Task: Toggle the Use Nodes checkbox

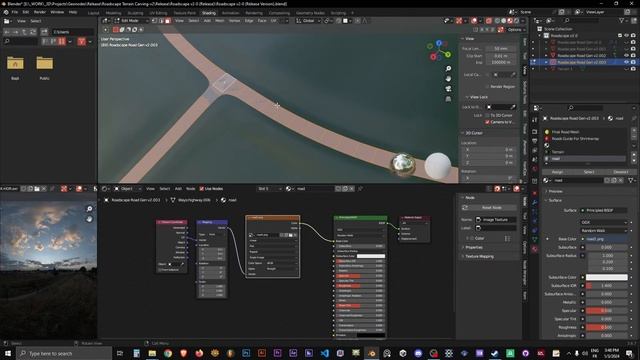Action: pos(202,189)
